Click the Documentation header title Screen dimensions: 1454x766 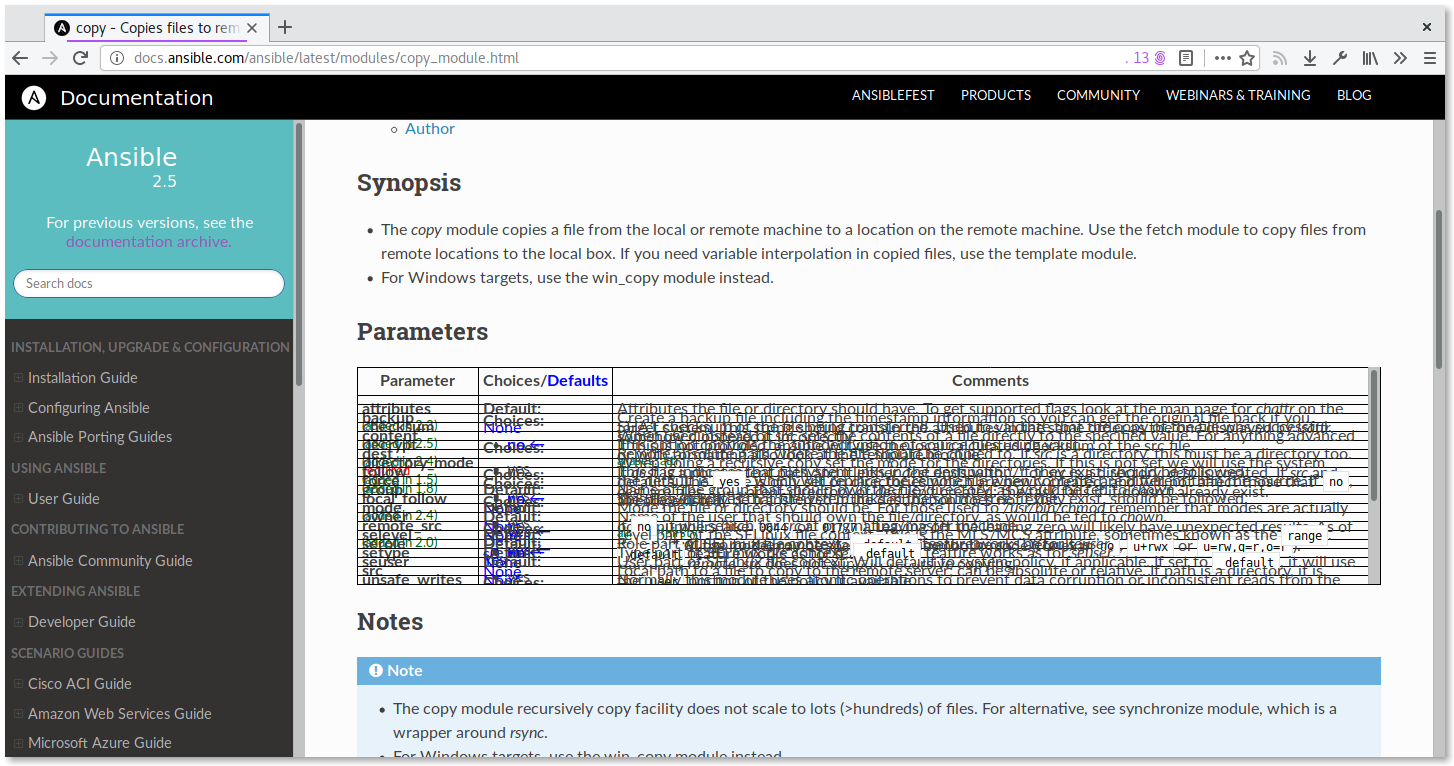[137, 98]
